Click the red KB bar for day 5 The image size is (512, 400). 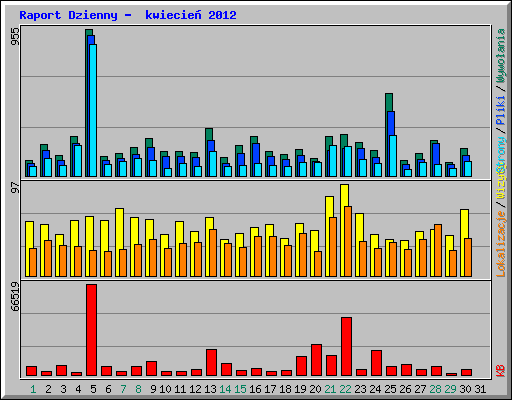(91, 330)
